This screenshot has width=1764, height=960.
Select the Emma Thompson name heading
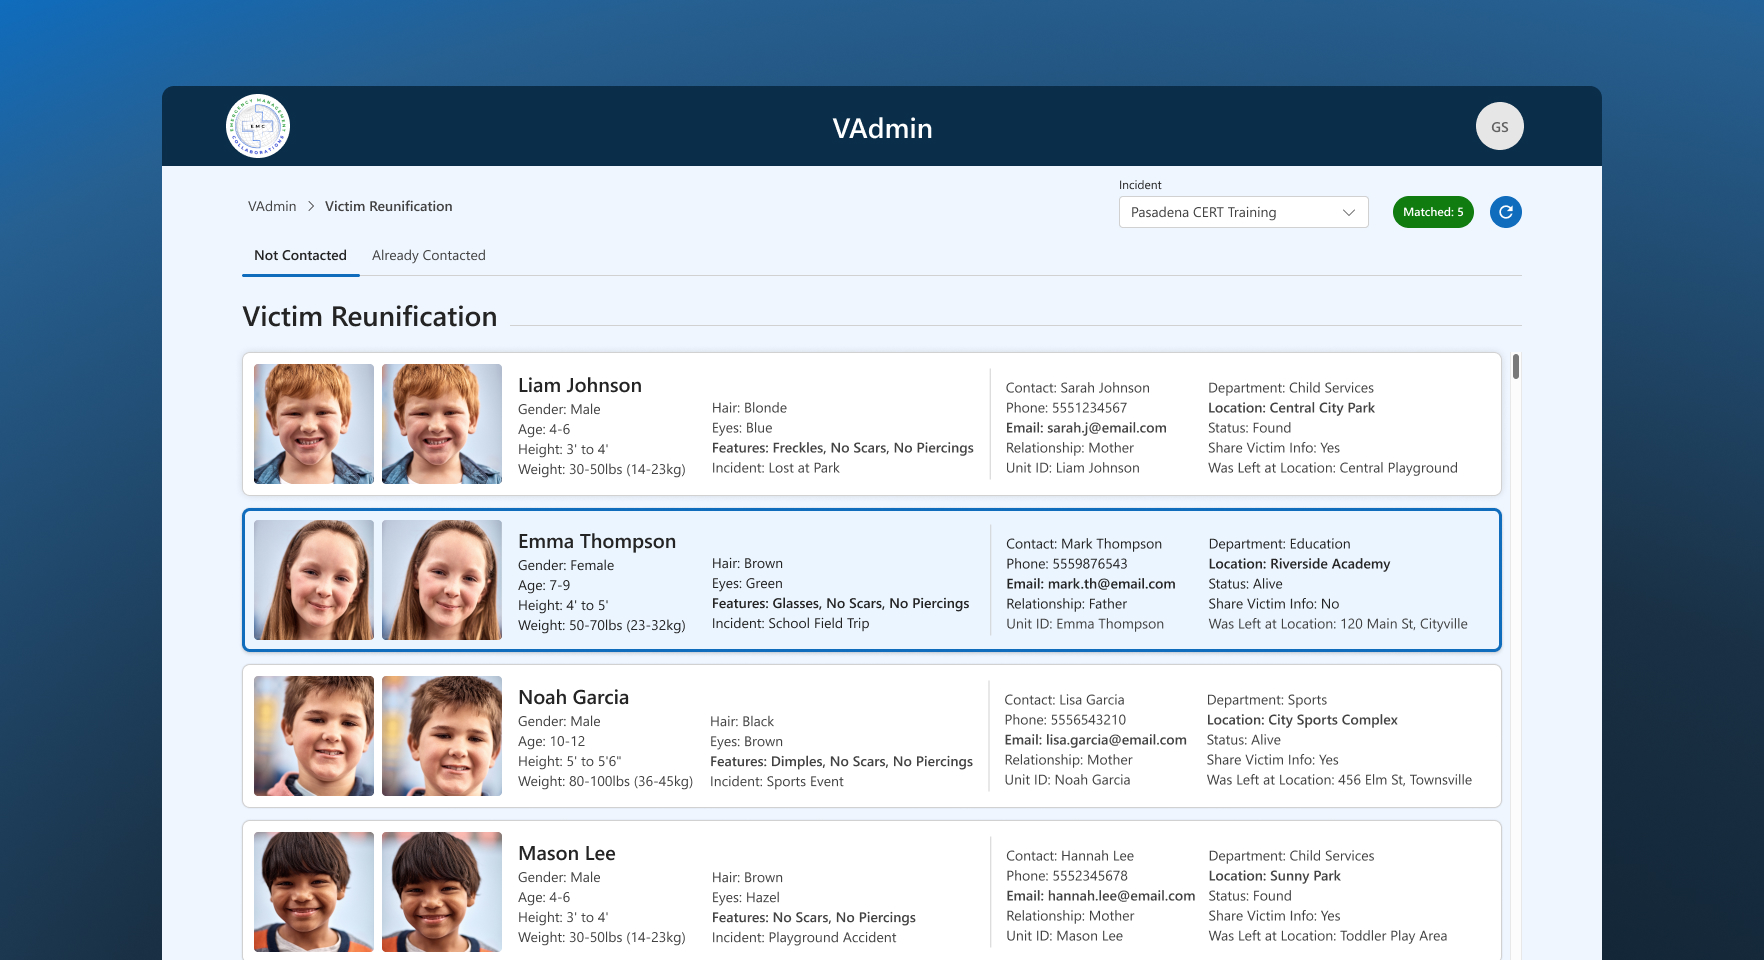point(597,541)
